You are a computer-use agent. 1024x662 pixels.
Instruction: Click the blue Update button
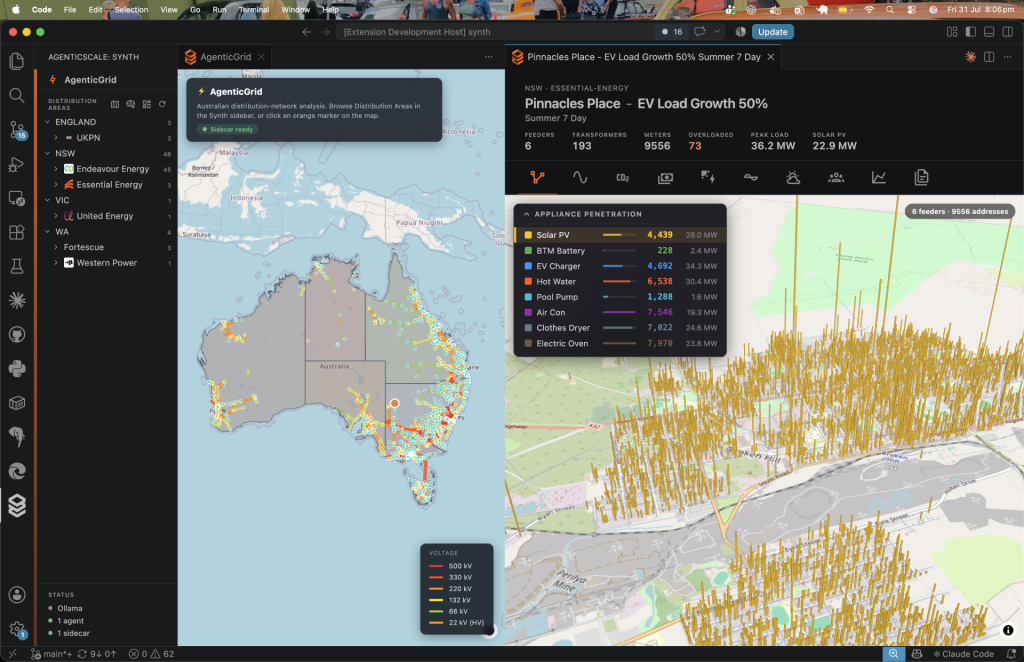pos(773,31)
